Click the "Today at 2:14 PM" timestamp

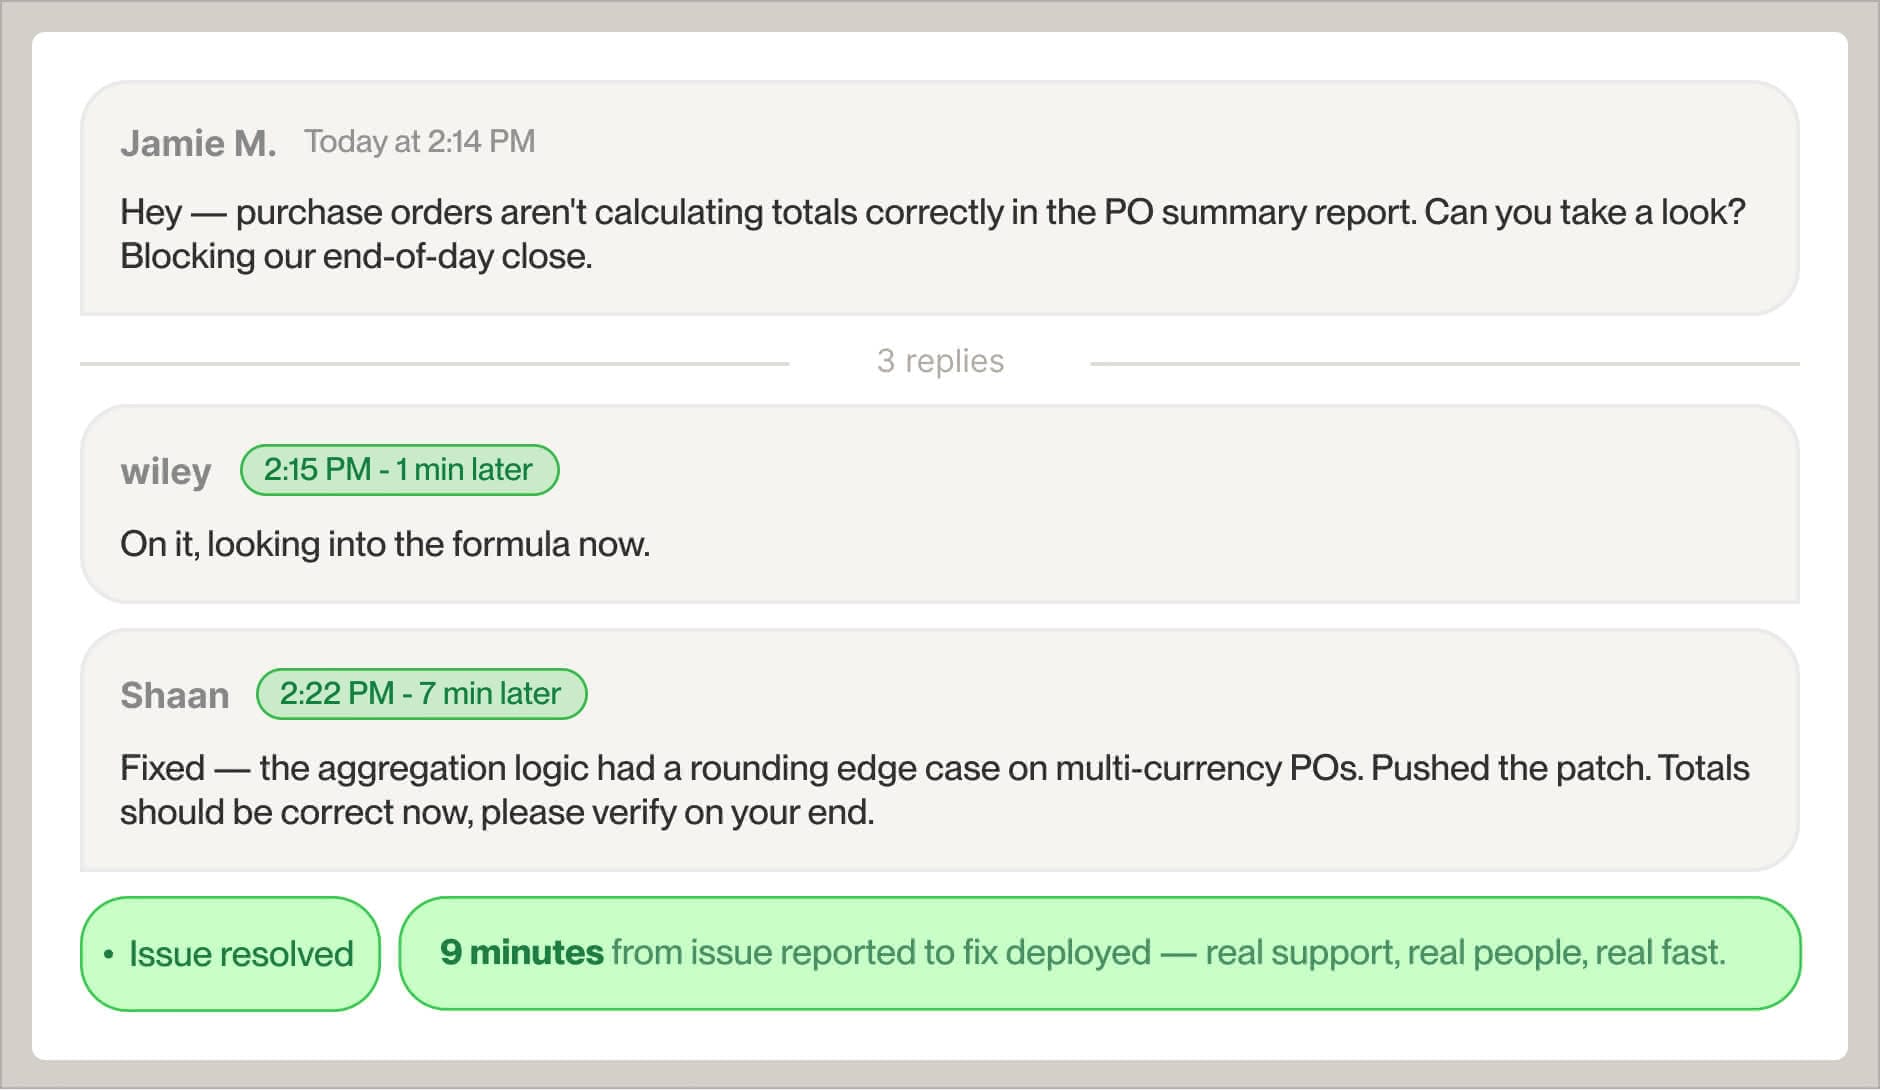[x=419, y=142]
